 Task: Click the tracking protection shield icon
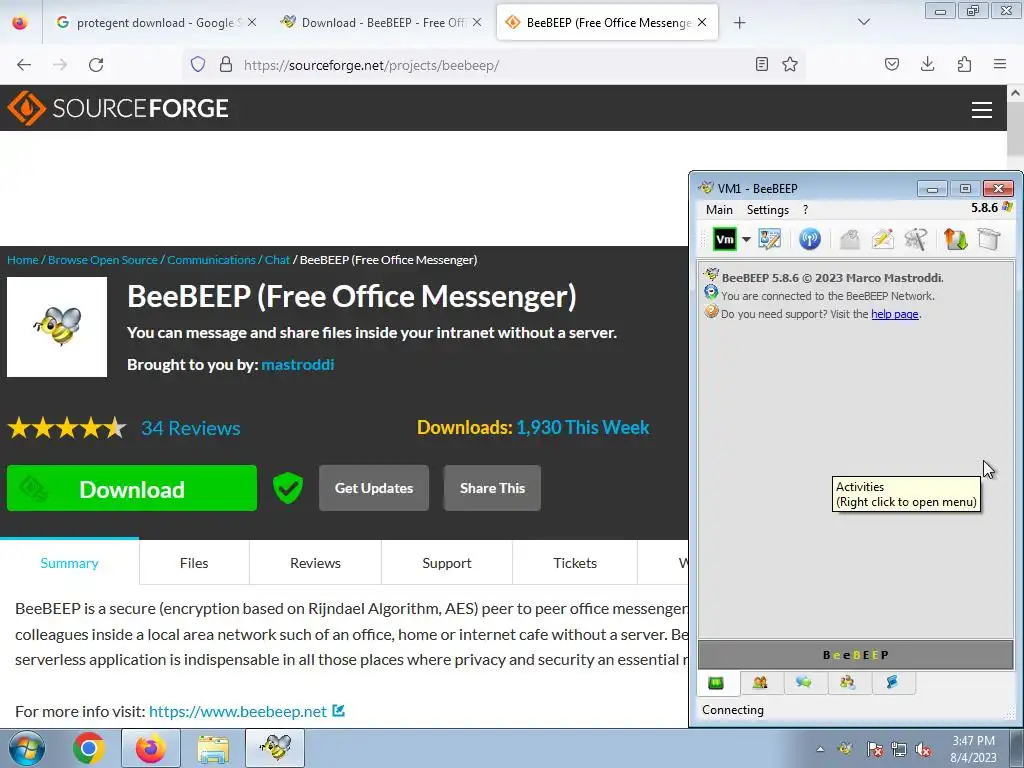[x=198, y=64]
